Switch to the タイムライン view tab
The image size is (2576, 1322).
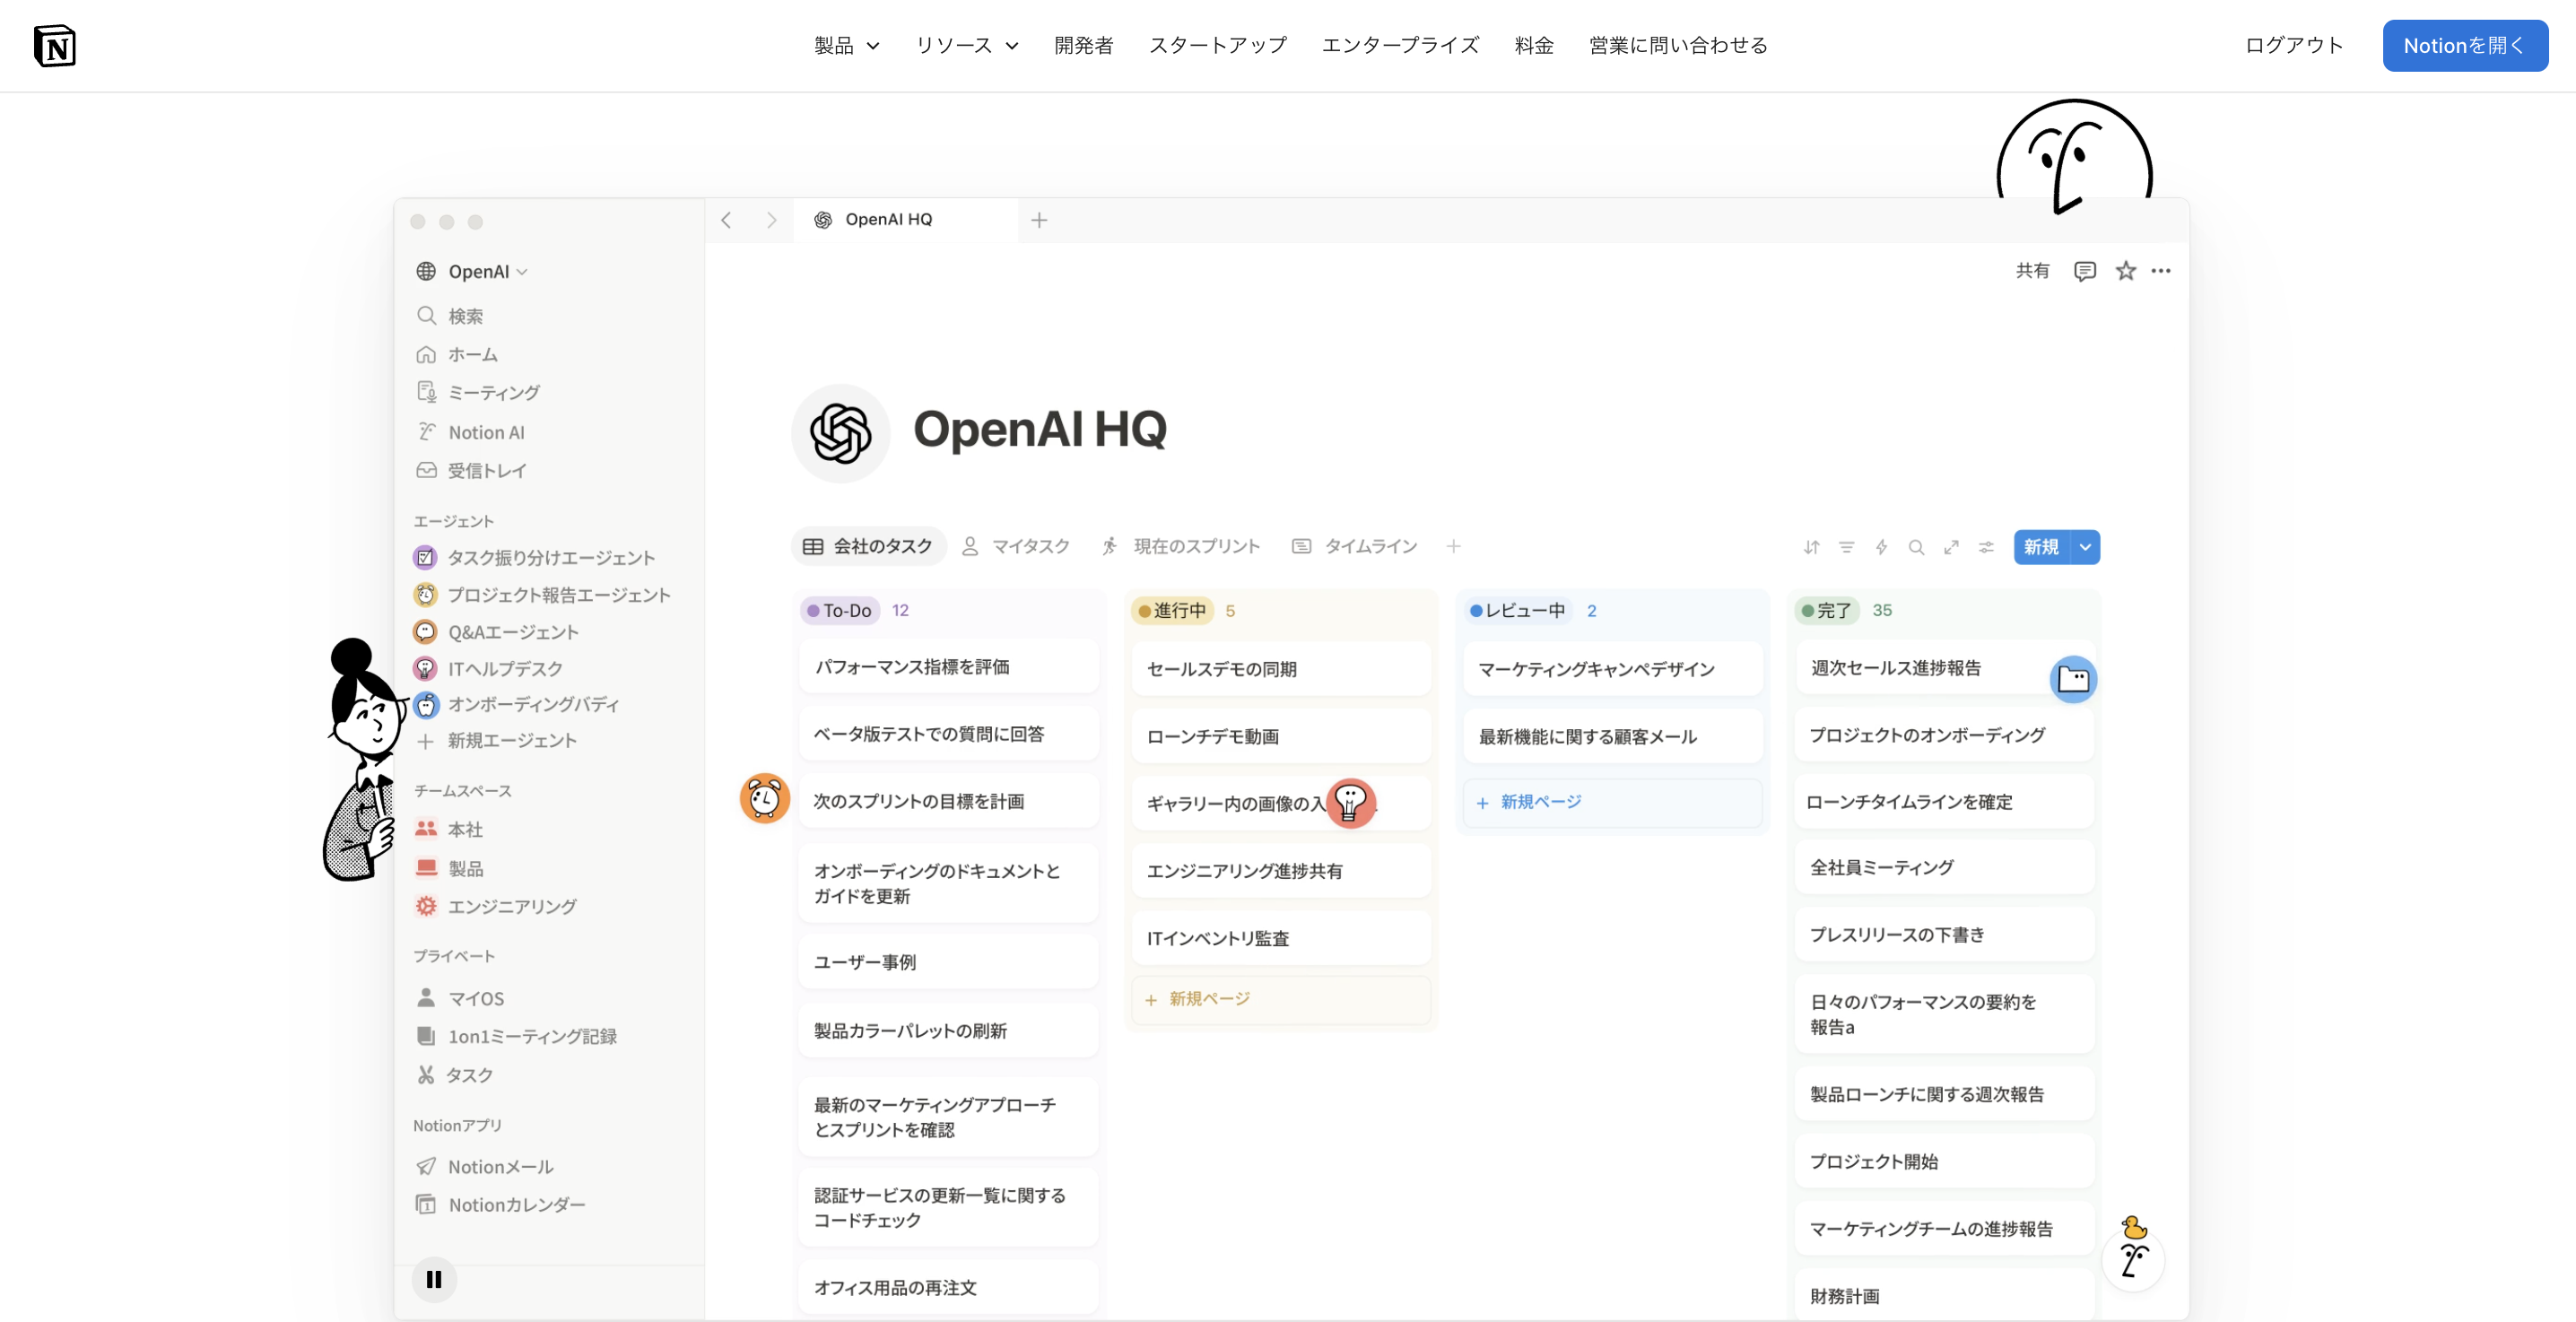tap(1356, 546)
